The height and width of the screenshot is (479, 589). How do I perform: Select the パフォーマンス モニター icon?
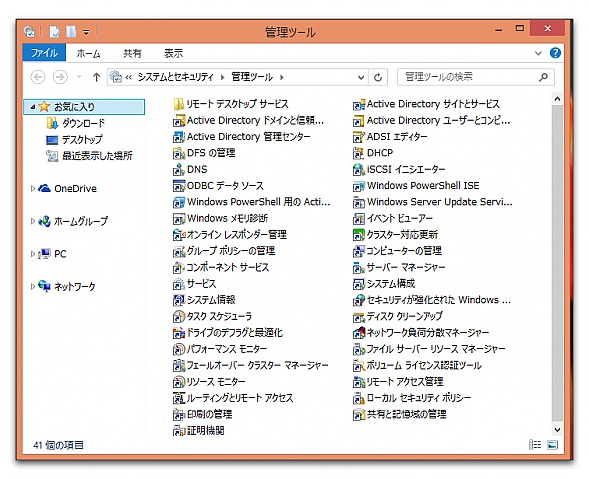179,349
